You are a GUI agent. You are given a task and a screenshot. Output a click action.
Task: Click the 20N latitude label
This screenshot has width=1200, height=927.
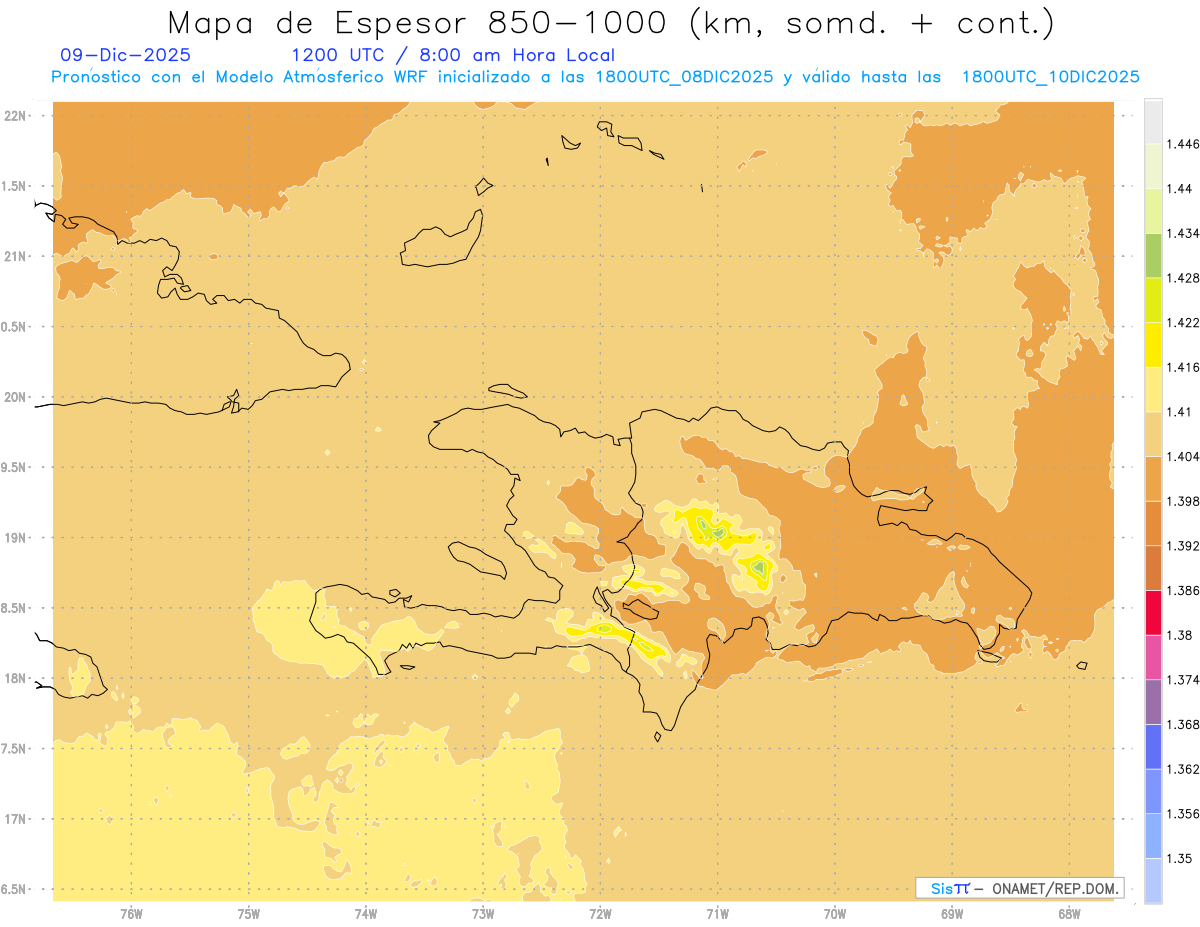16,397
